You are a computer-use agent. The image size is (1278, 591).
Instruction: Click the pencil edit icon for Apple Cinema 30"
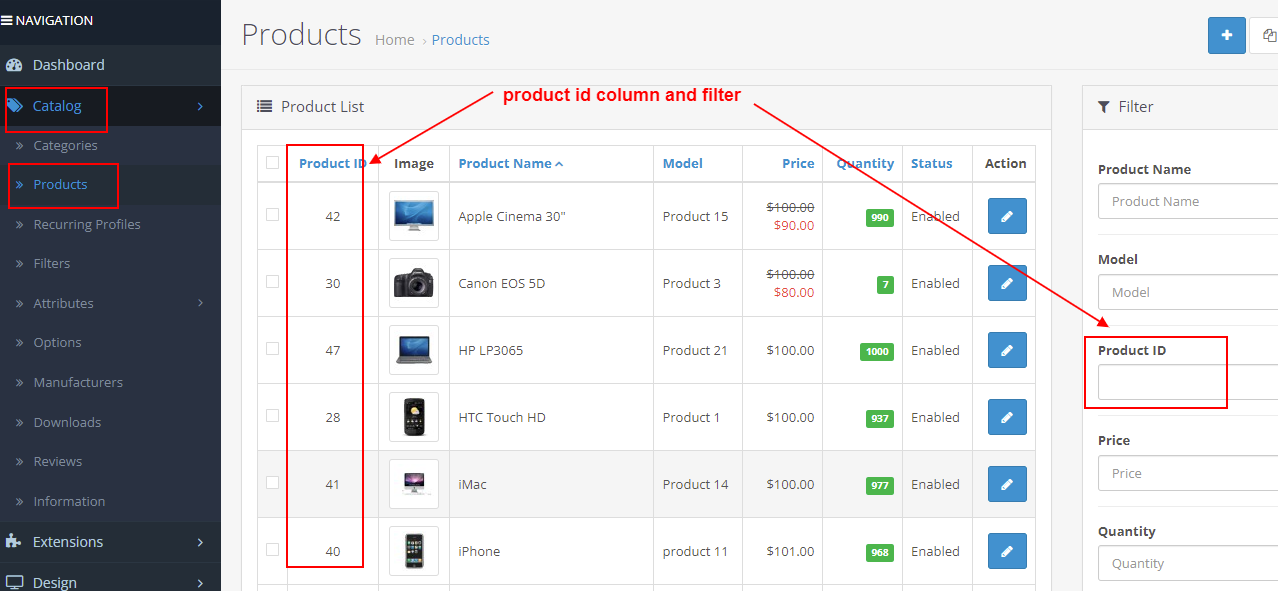click(x=1007, y=216)
